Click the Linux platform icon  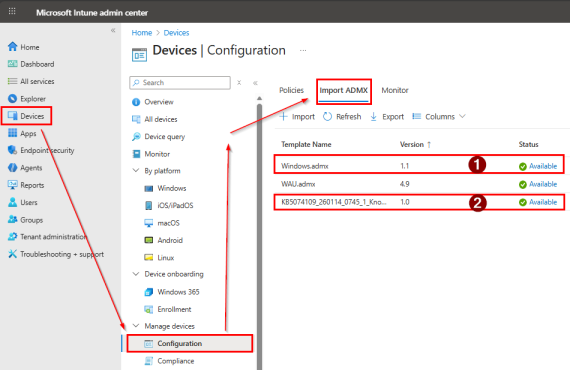[x=149, y=257]
